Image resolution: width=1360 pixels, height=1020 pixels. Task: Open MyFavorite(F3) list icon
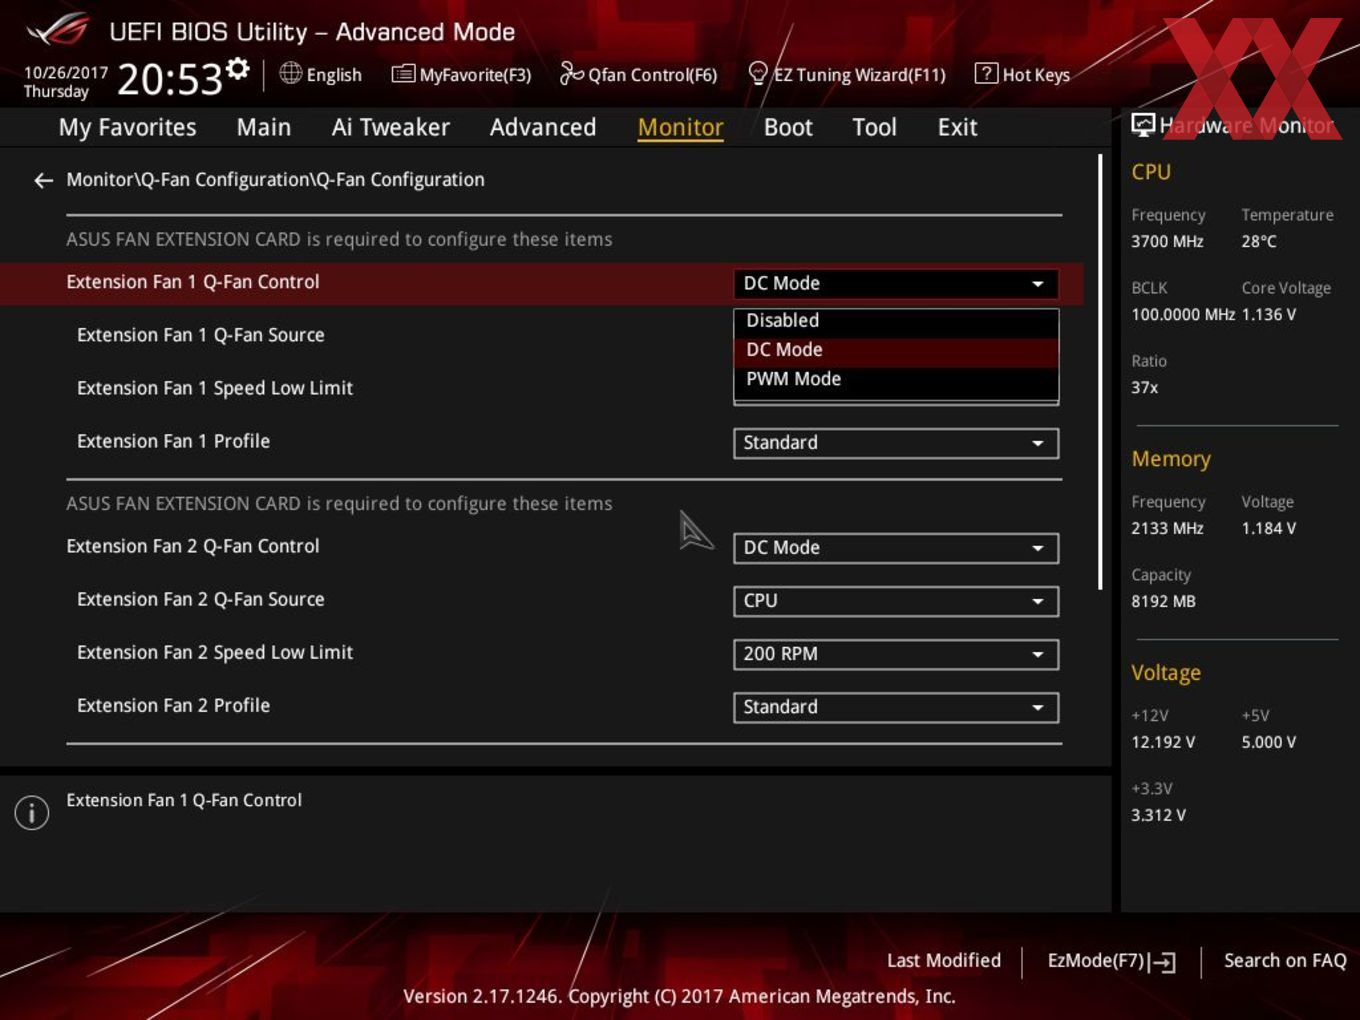coord(403,74)
